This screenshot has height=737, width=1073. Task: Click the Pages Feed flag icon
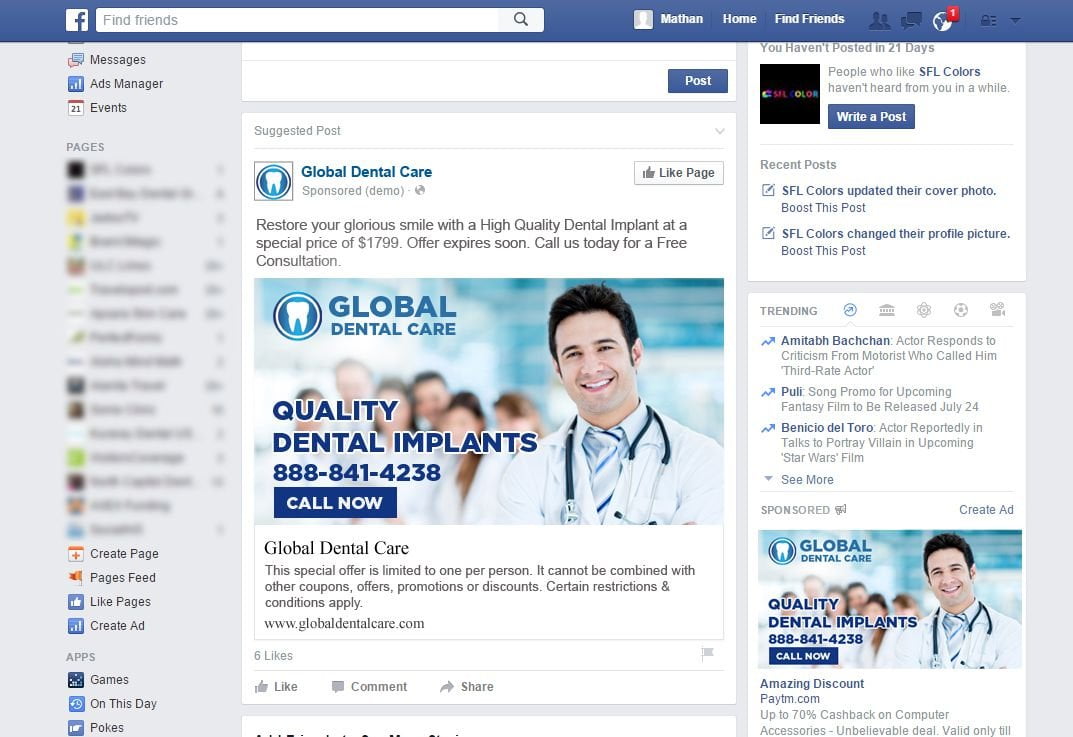pyautogui.click(x=75, y=578)
